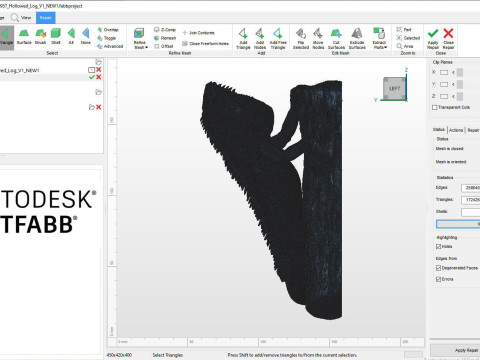
Task: Activate the Flip Selected tool
Action: pyautogui.click(x=301, y=39)
